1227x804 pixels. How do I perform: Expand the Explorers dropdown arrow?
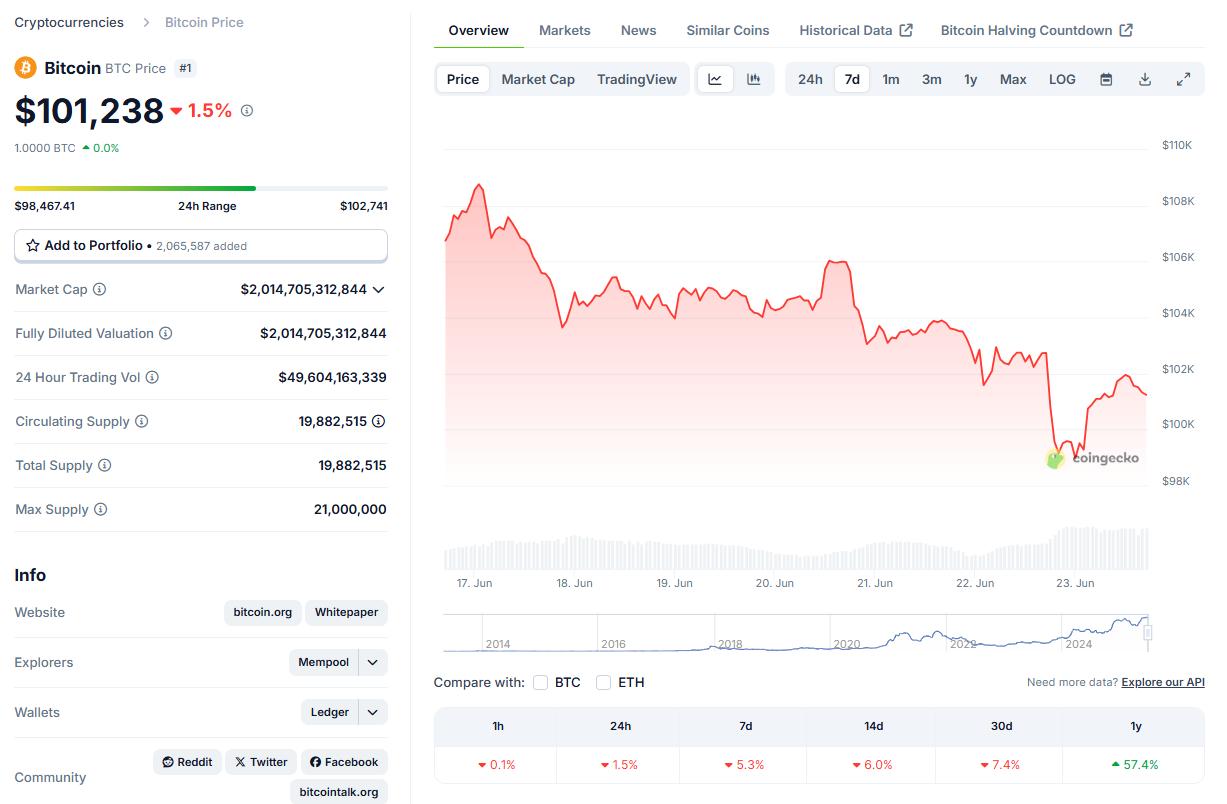coord(372,662)
